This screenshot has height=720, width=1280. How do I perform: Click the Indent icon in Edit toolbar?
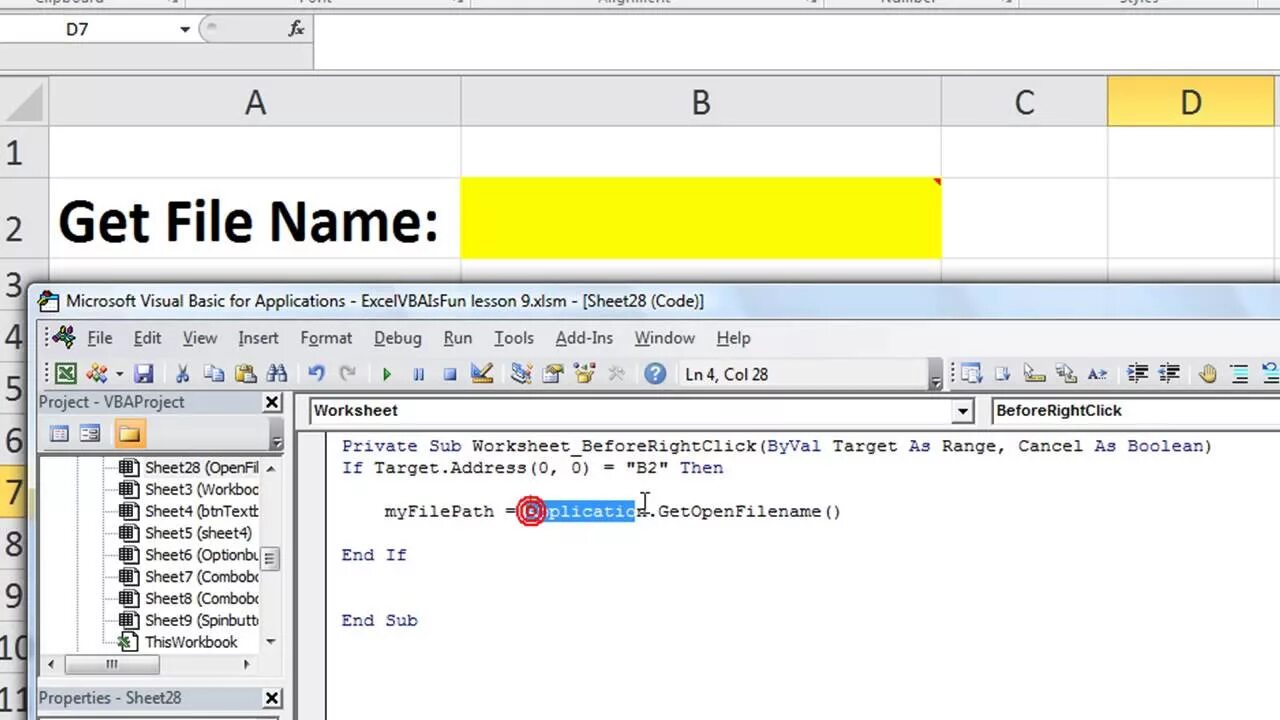(1137, 374)
